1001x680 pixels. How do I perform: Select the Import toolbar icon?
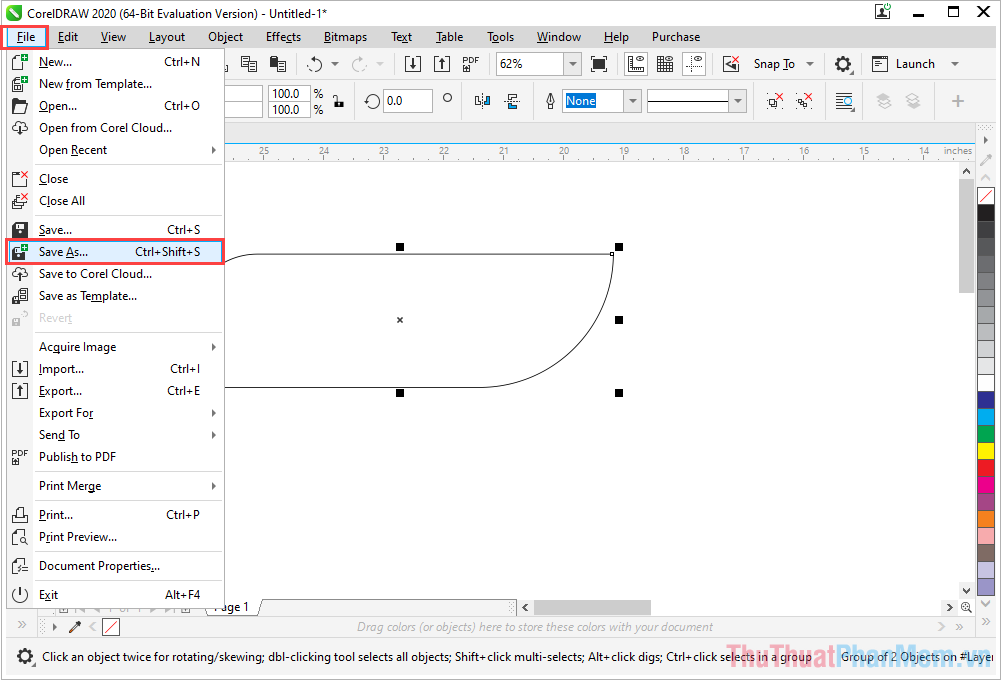(413, 63)
